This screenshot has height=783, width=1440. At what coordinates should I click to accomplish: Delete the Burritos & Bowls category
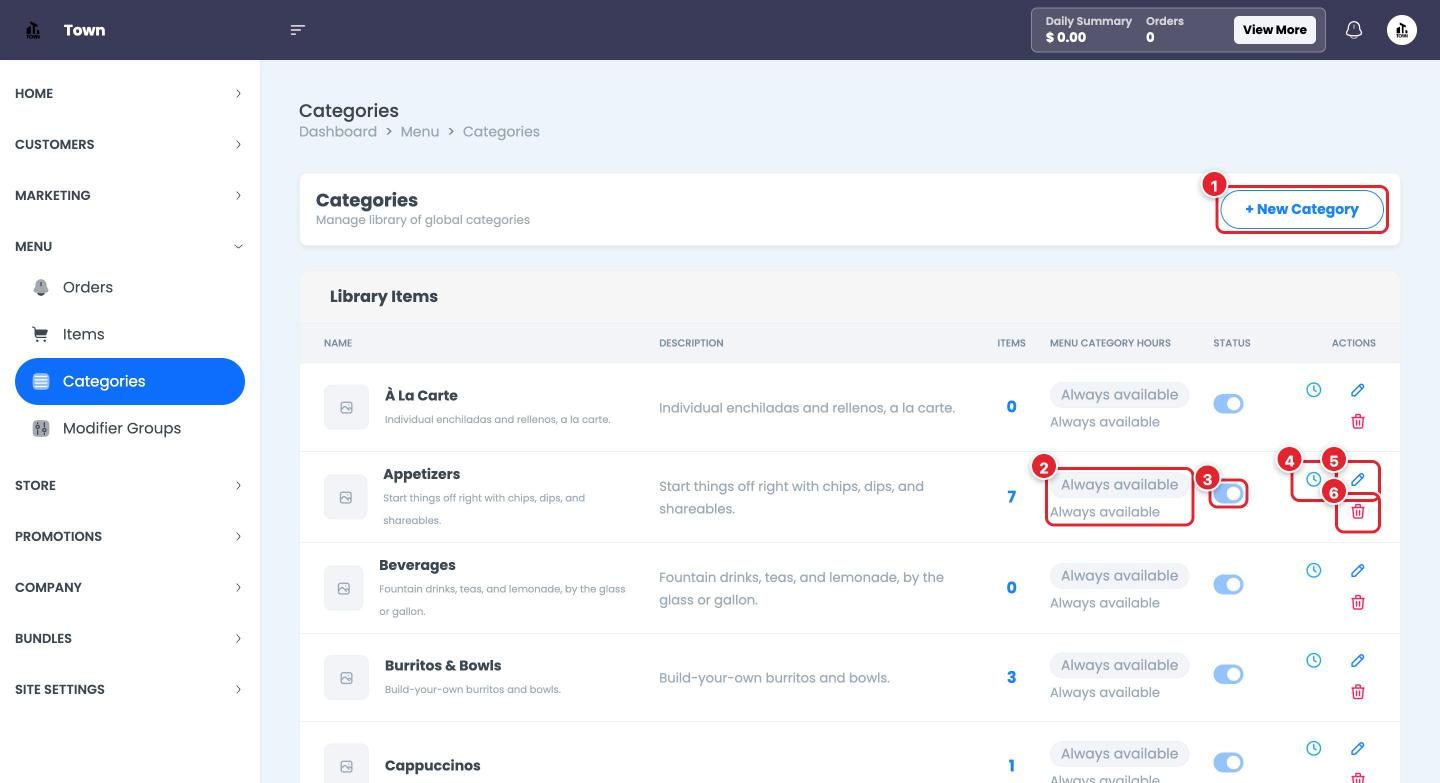point(1358,691)
